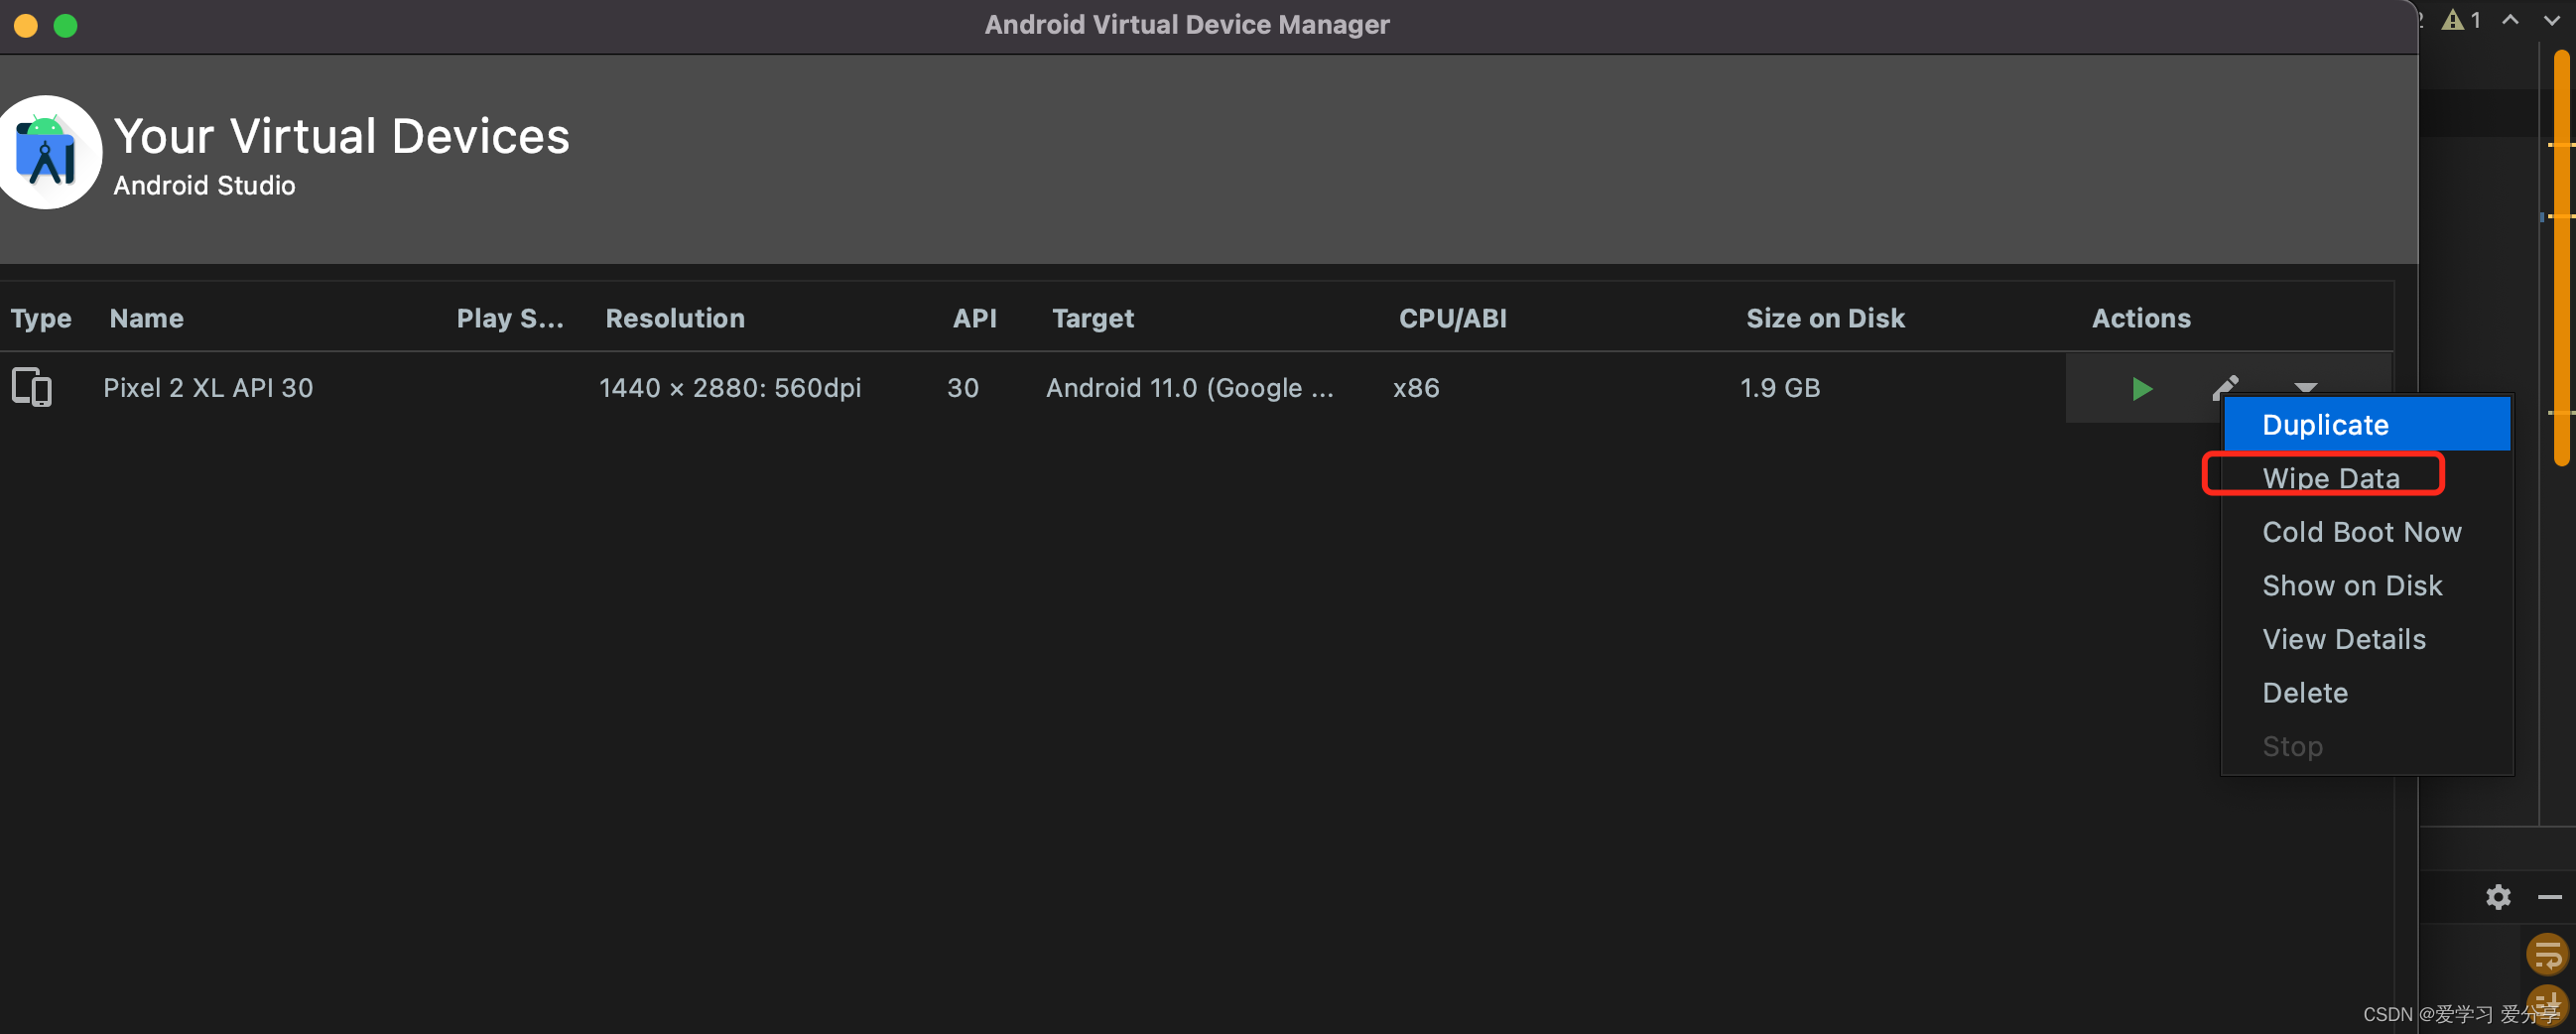The height and width of the screenshot is (1034, 2576).
Task: Minimize the AVD Manager with the yellow button
Action: click(x=26, y=25)
